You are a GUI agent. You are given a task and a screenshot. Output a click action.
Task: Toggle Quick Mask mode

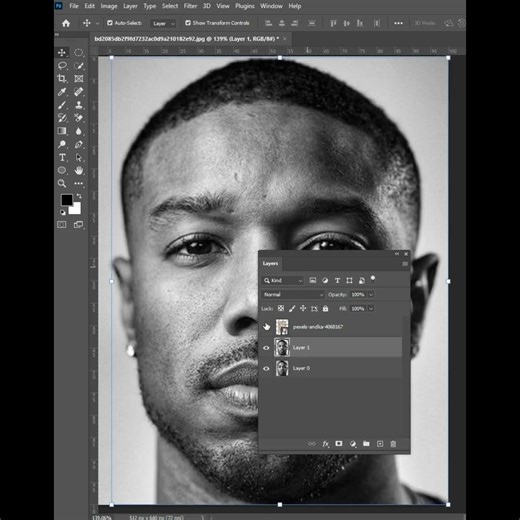[62, 225]
